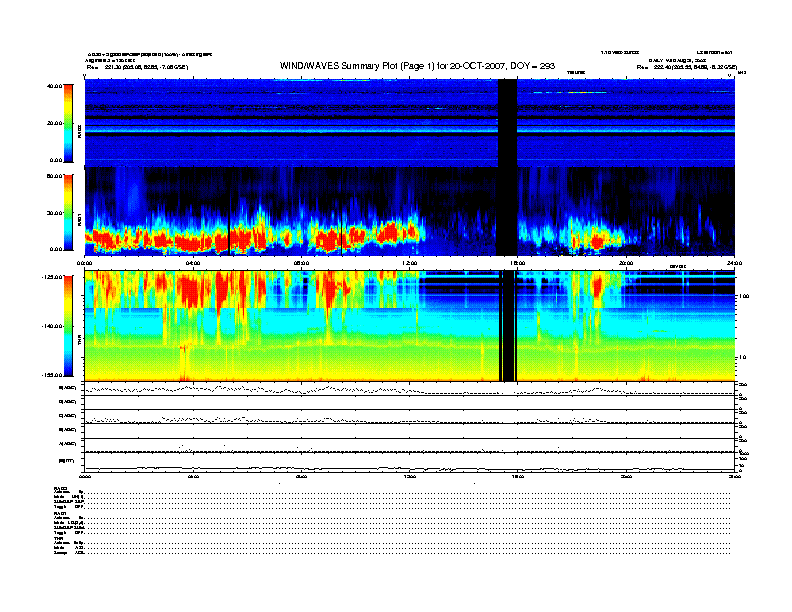
Task: Click the WIND/WAVES Summary Plot title
Action: 417,66
